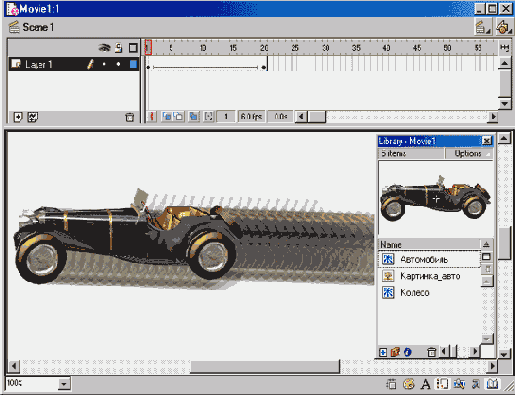
Task: Open the zoom percentage dropdown
Action: click(x=64, y=384)
